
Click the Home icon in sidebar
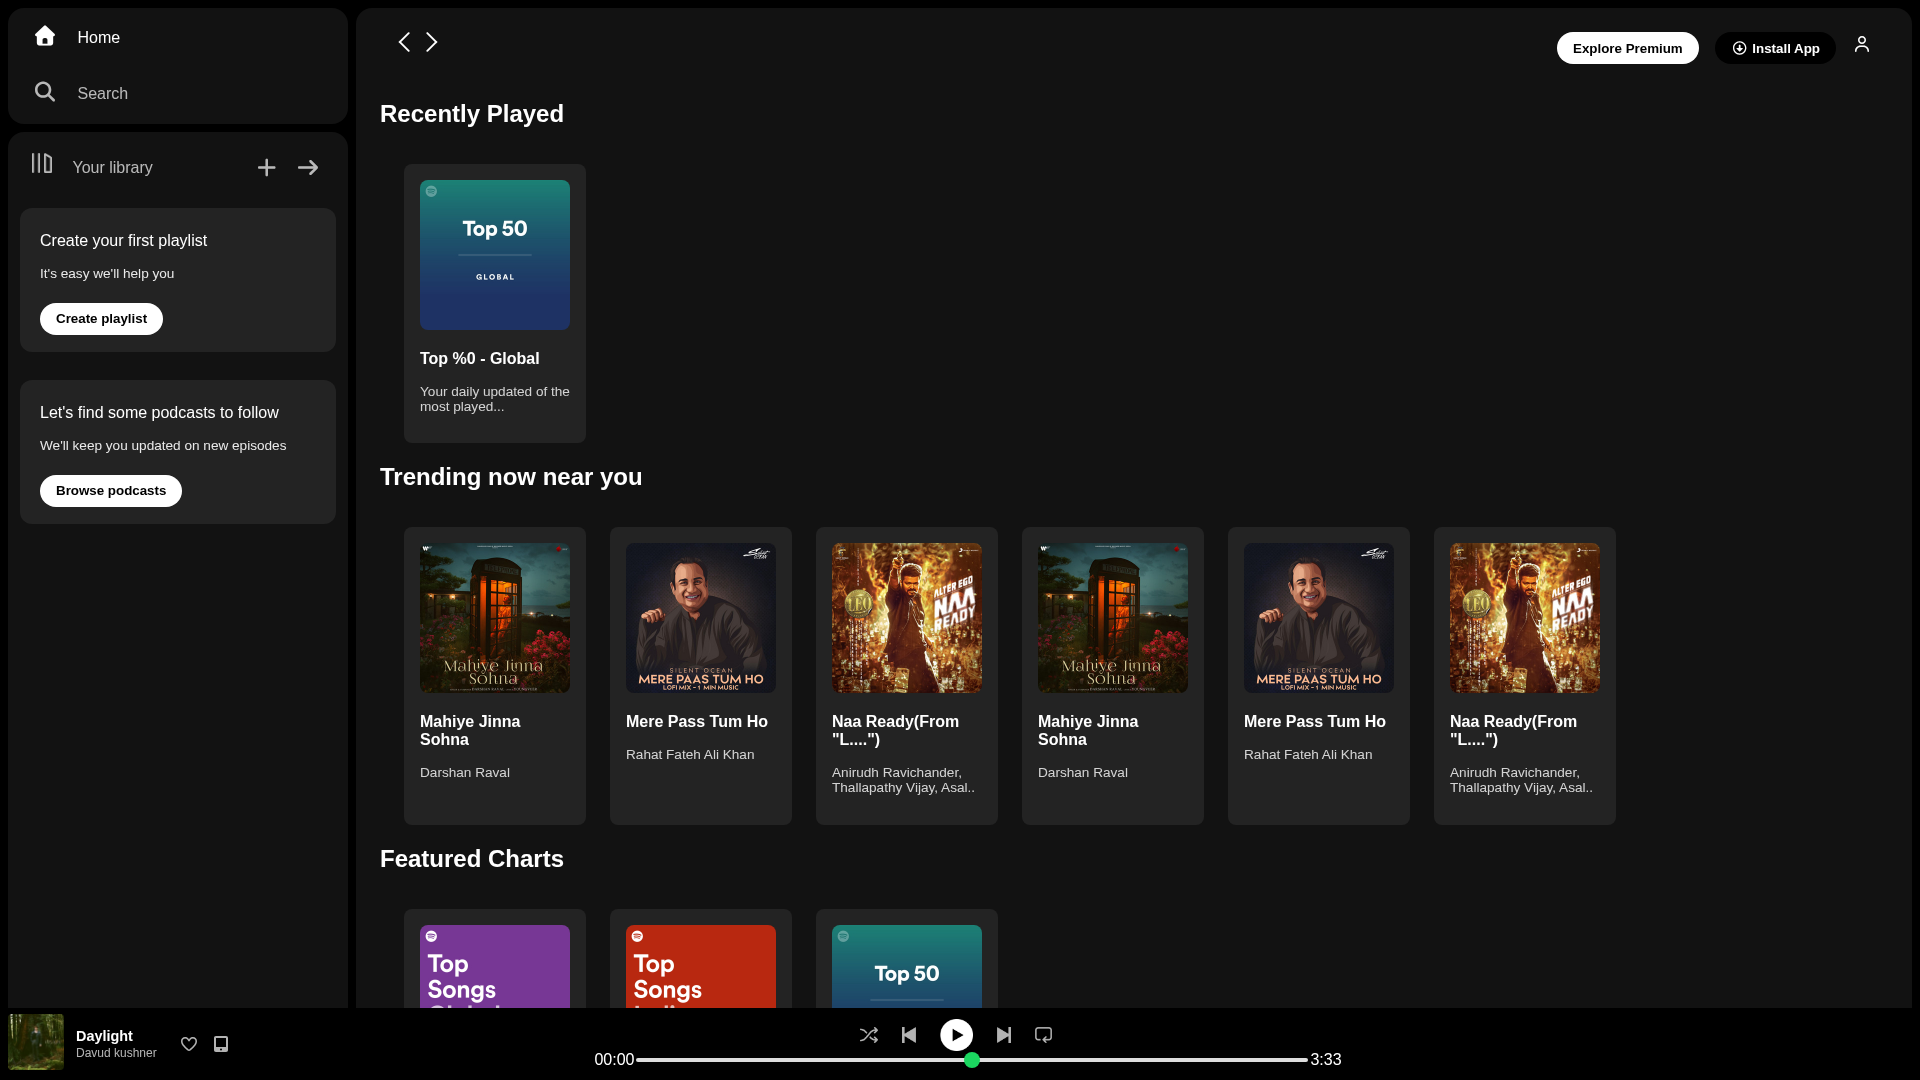click(45, 36)
